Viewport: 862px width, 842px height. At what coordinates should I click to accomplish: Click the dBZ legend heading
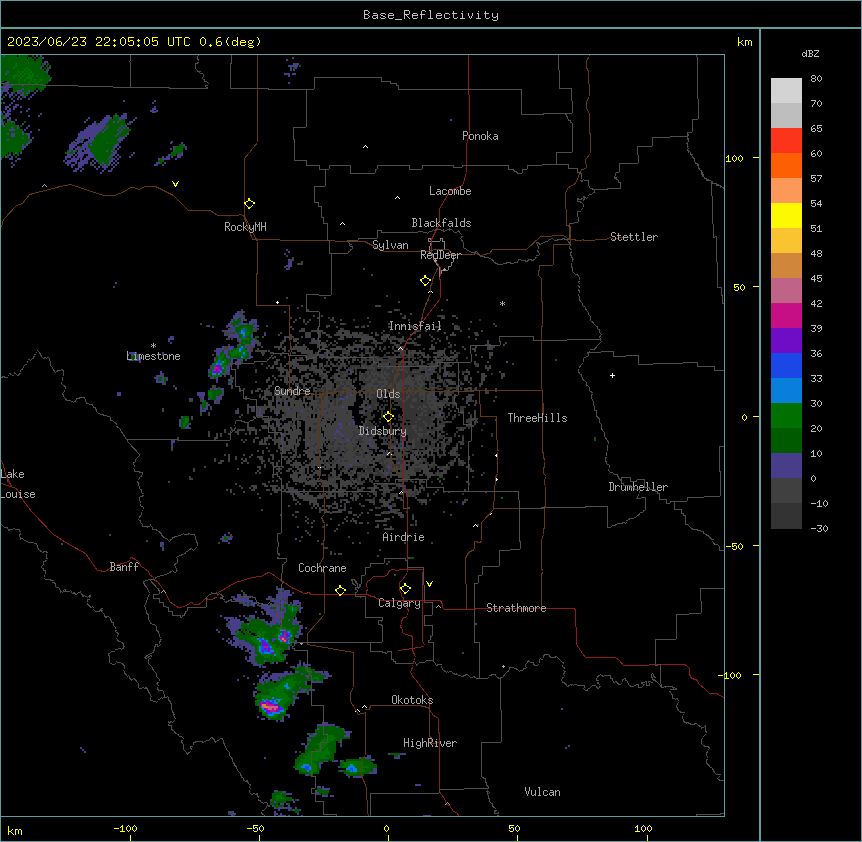pyautogui.click(x=810, y=53)
